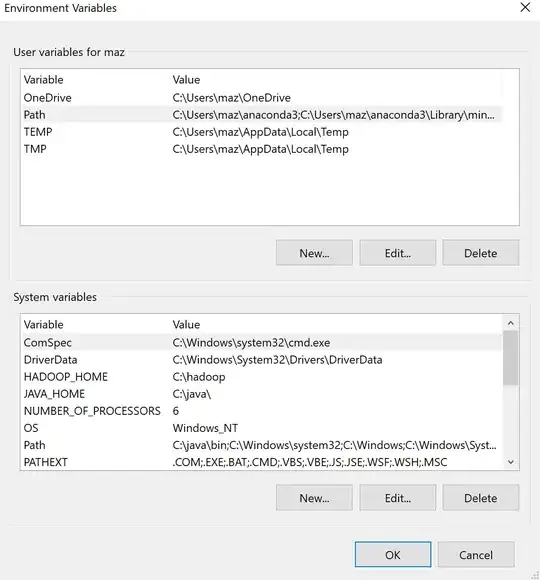
Task: Select the ComSpec system variable
Action: [x=261, y=343]
